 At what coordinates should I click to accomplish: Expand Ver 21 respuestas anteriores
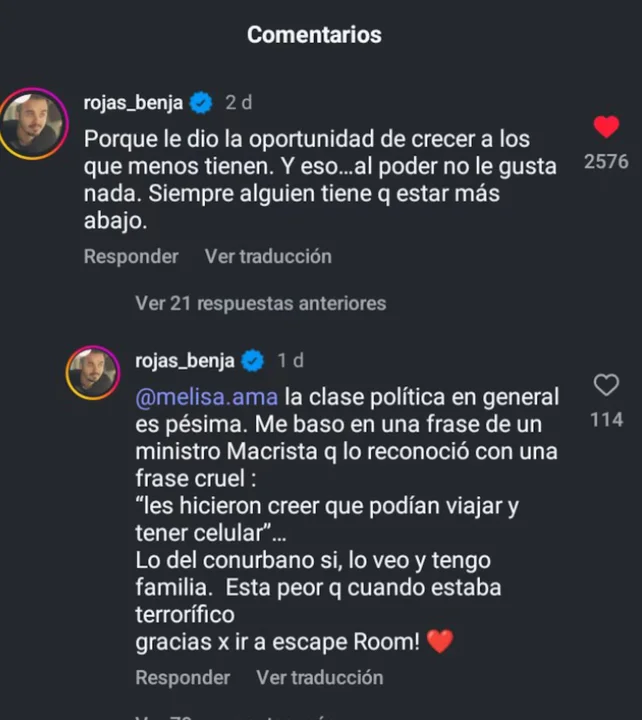[x=260, y=303]
